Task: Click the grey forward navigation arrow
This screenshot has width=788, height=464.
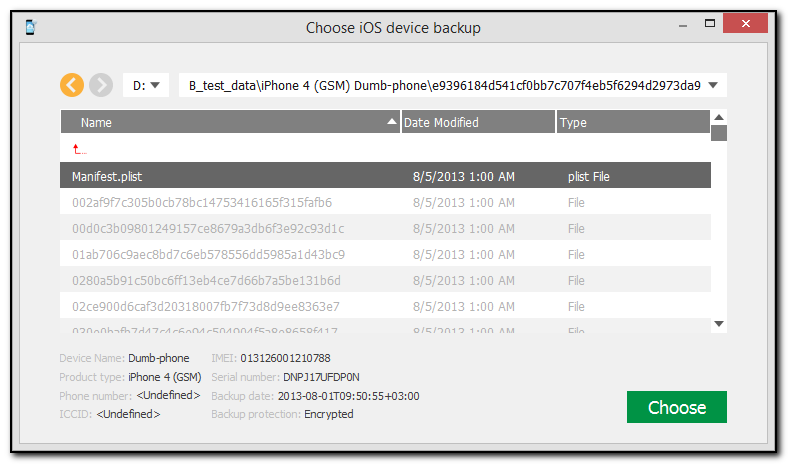Action: coord(100,85)
